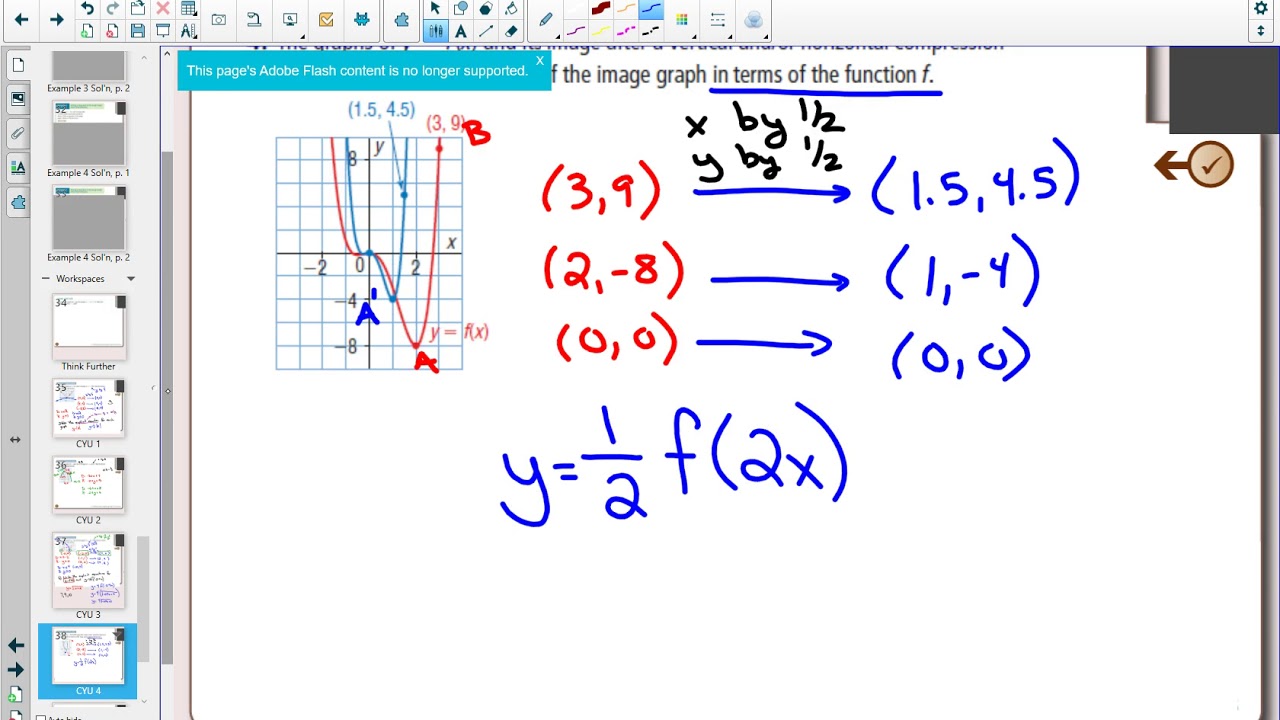This screenshot has width=1280, height=720.
Task: Select the regular polygons tool
Action: coord(485,9)
